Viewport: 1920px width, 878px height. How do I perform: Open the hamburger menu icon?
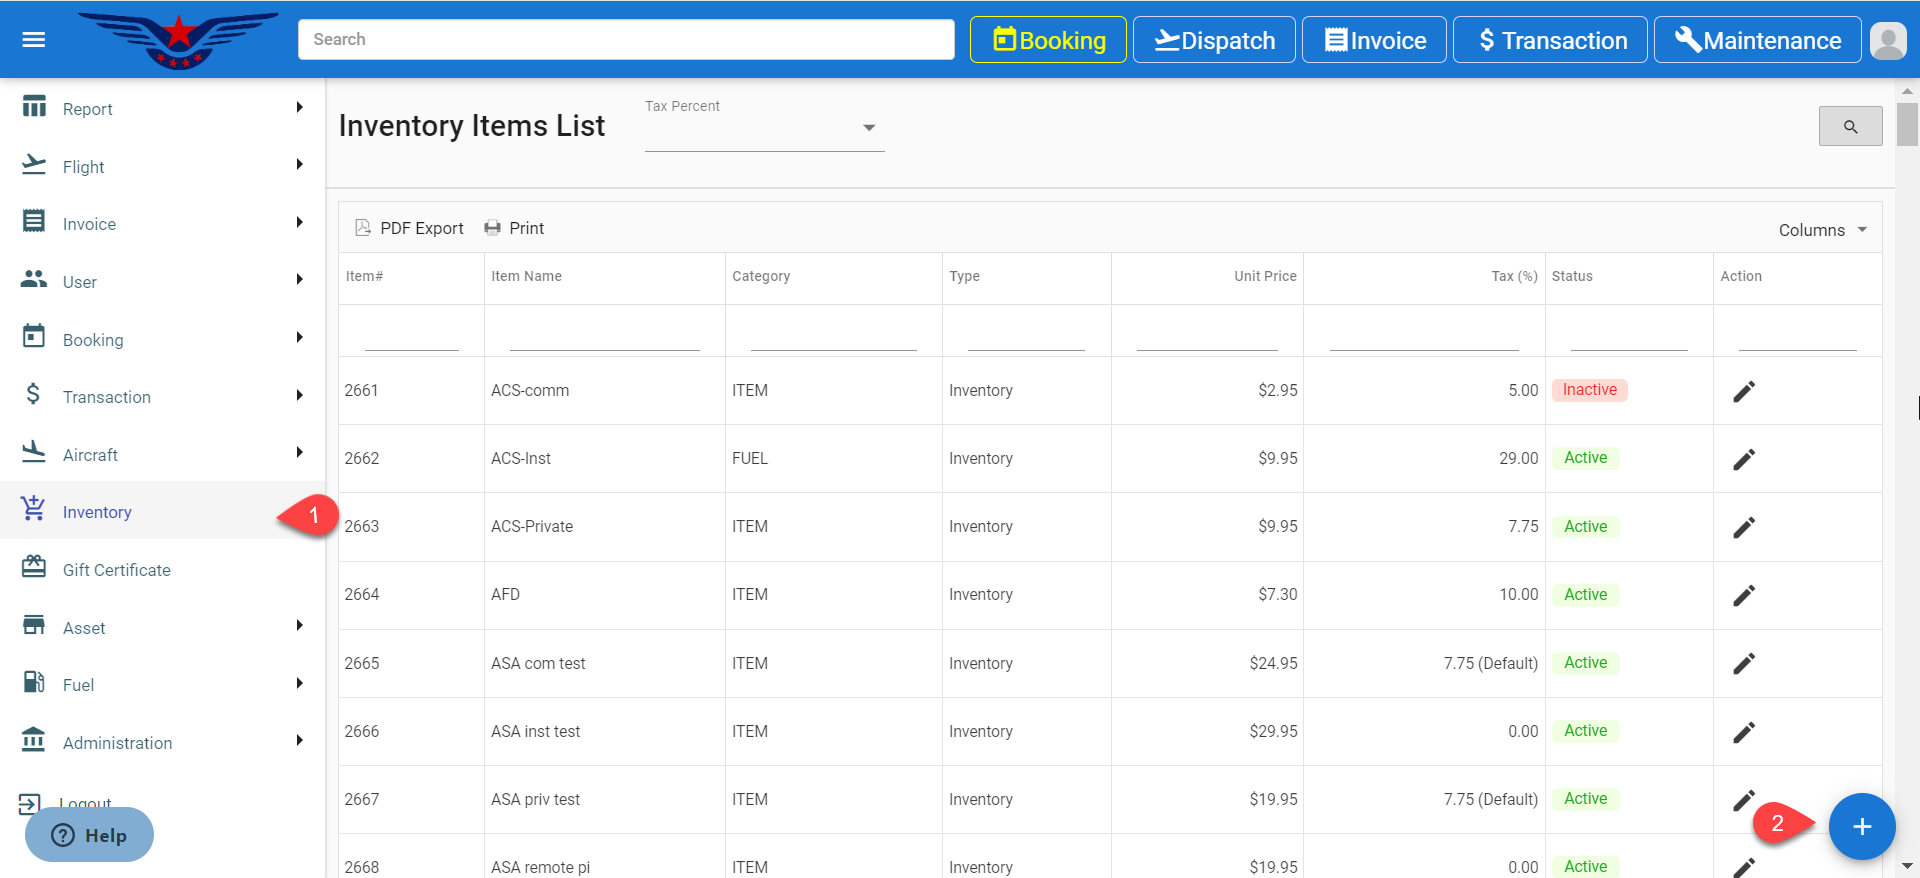(34, 40)
